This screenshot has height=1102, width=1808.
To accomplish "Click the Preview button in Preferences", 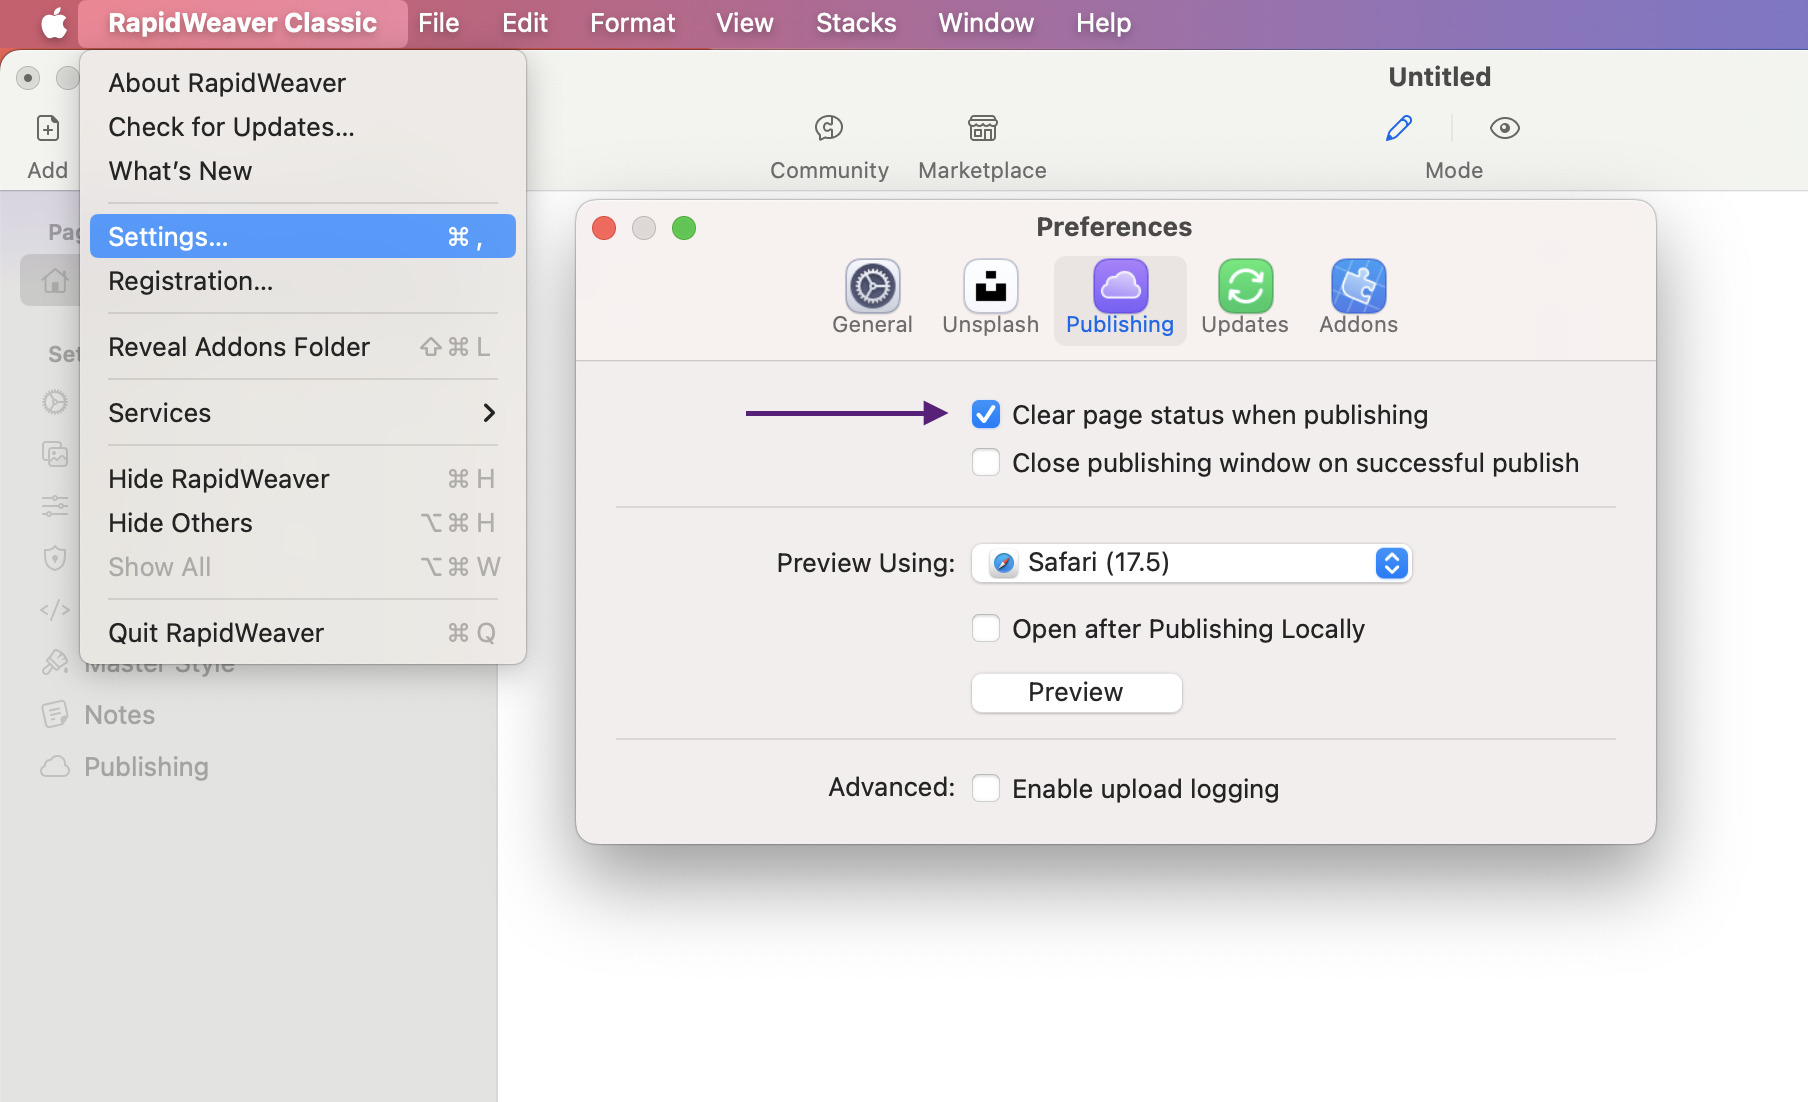I will [x=1076, y=692].
